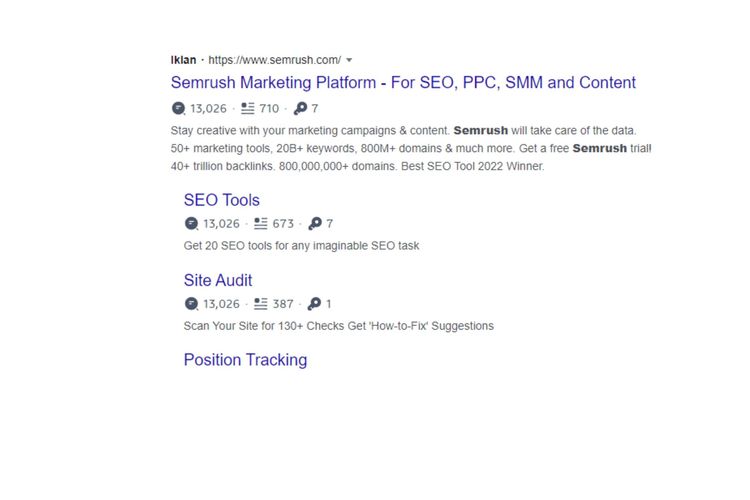Click the round dark icon under the Semrush Marketing Platform title
This screenshot has width=750, height=500.
(x=178, y=109)
